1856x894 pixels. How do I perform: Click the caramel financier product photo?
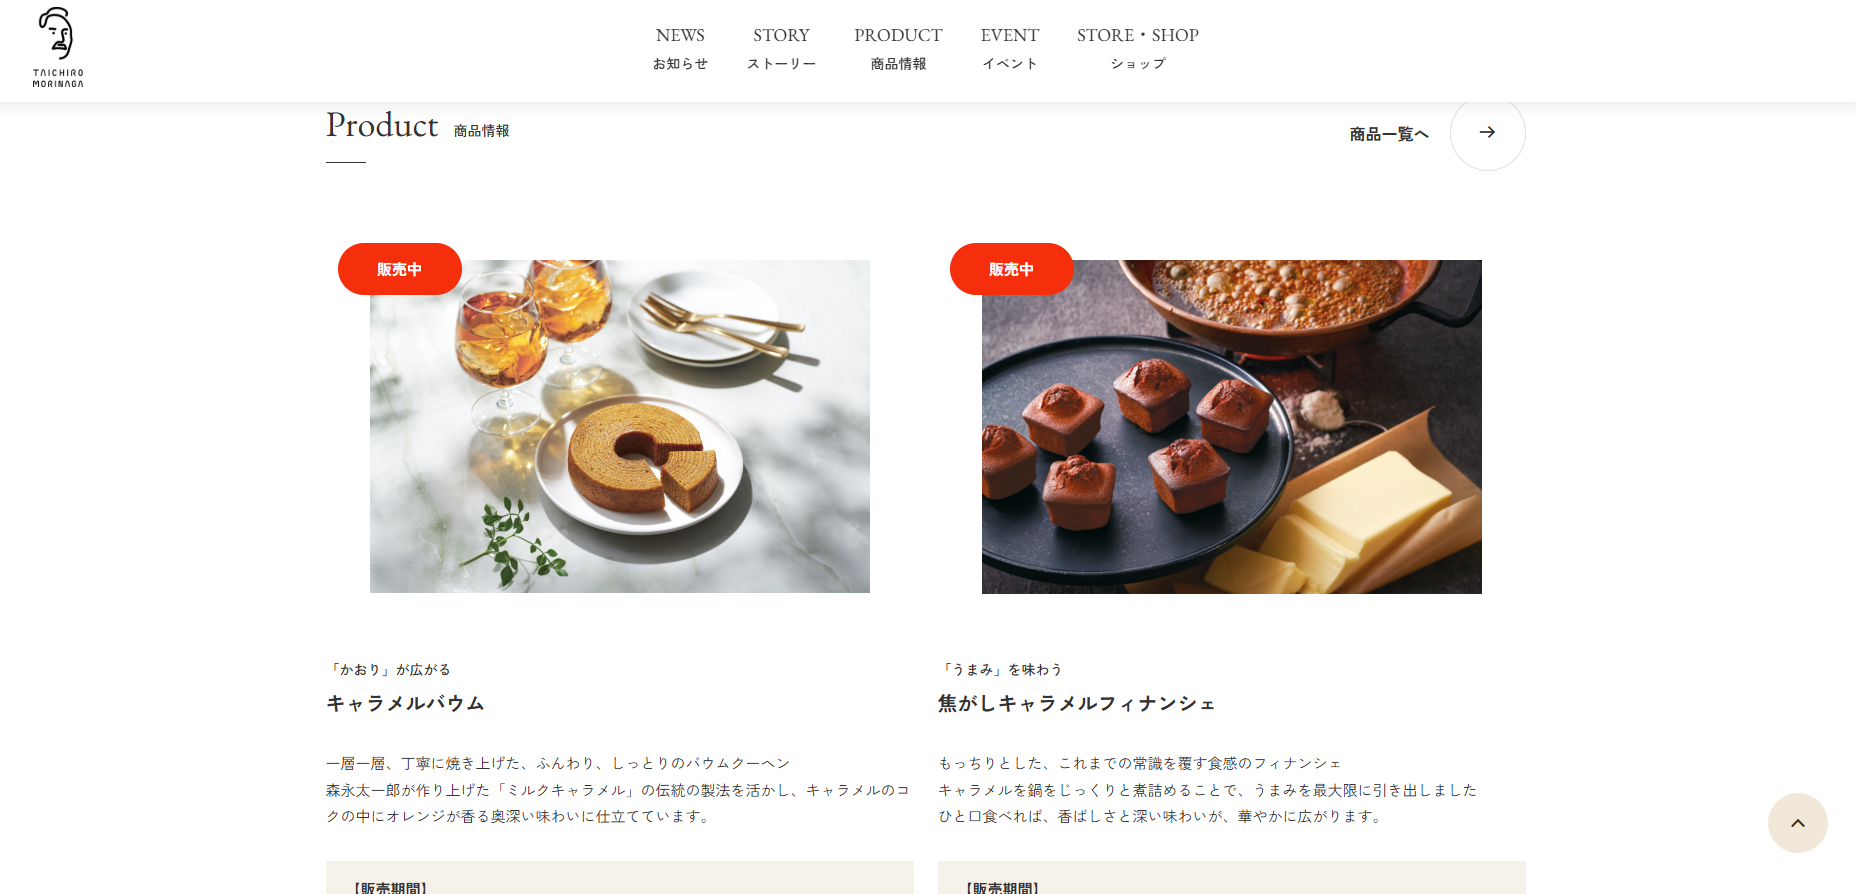1232,426
